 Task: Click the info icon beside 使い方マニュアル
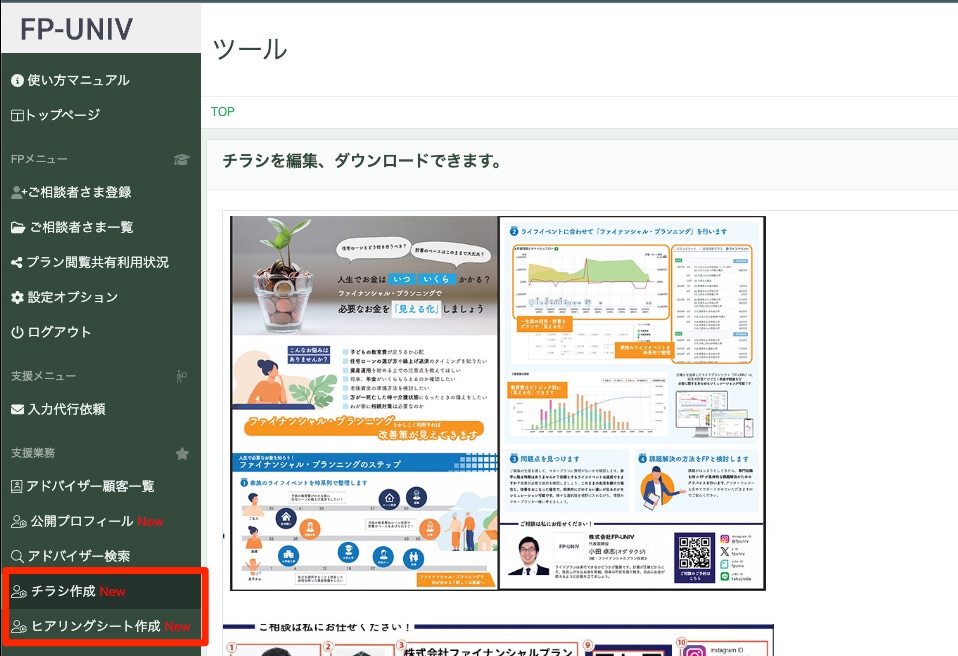click(x=17, y=80)
